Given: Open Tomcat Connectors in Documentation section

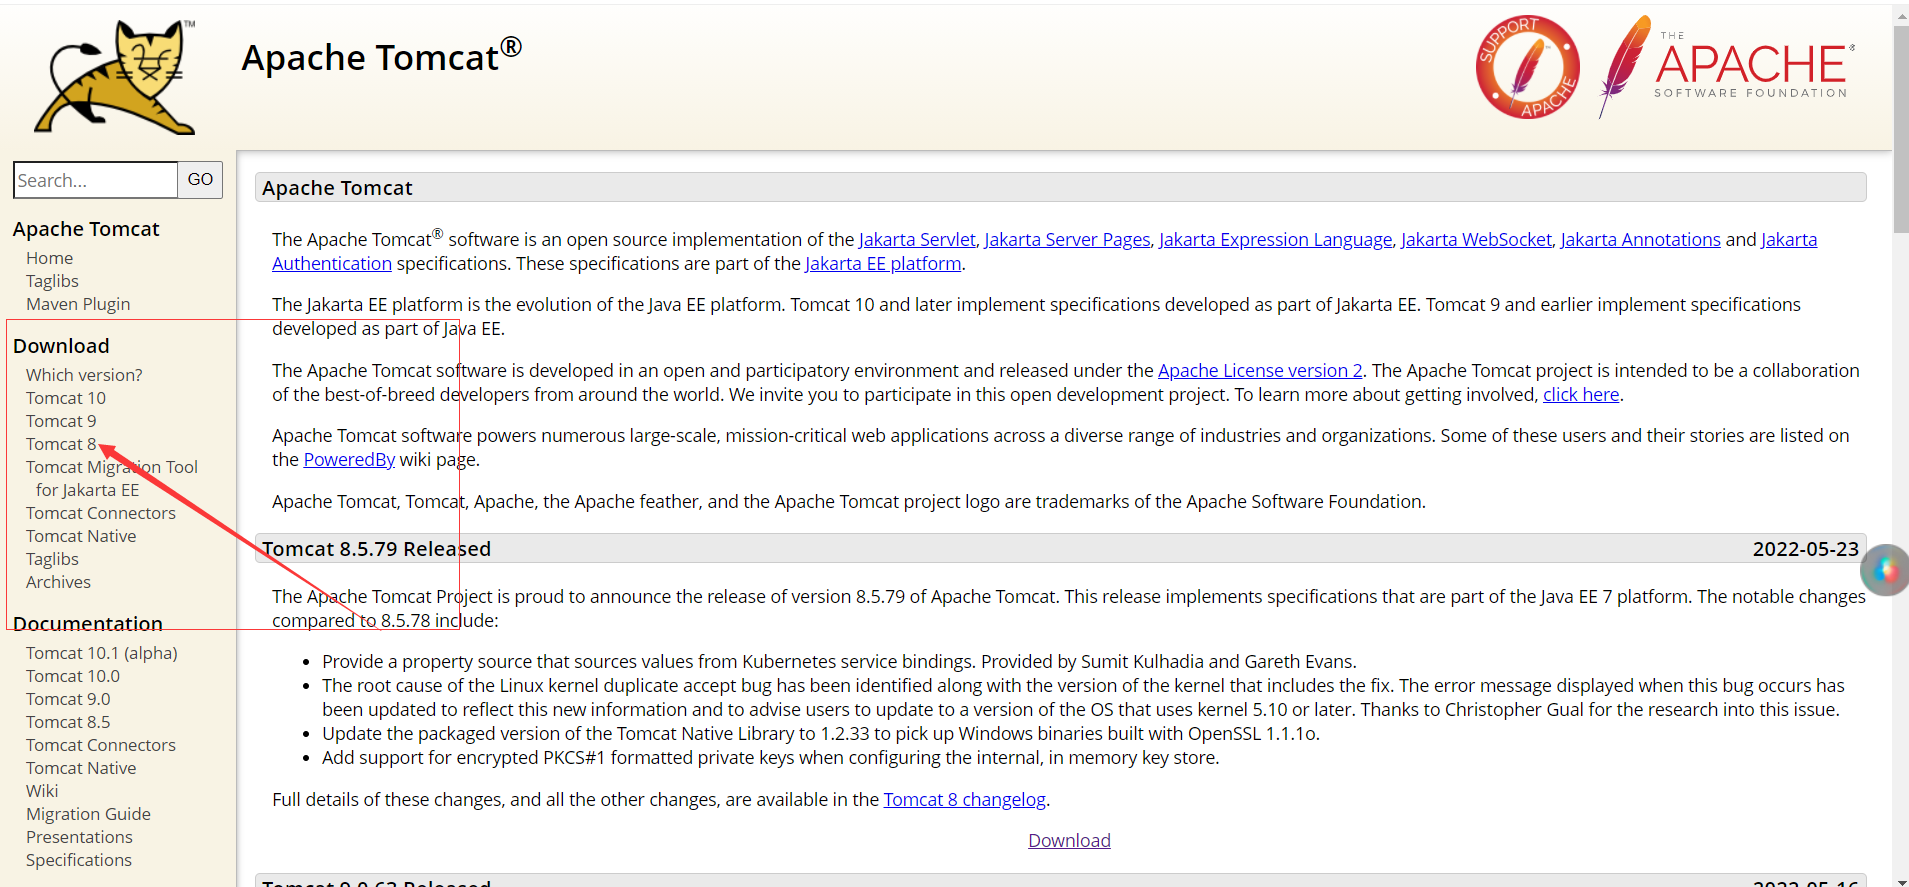Looking at the screenshot, I should point(101,745).
